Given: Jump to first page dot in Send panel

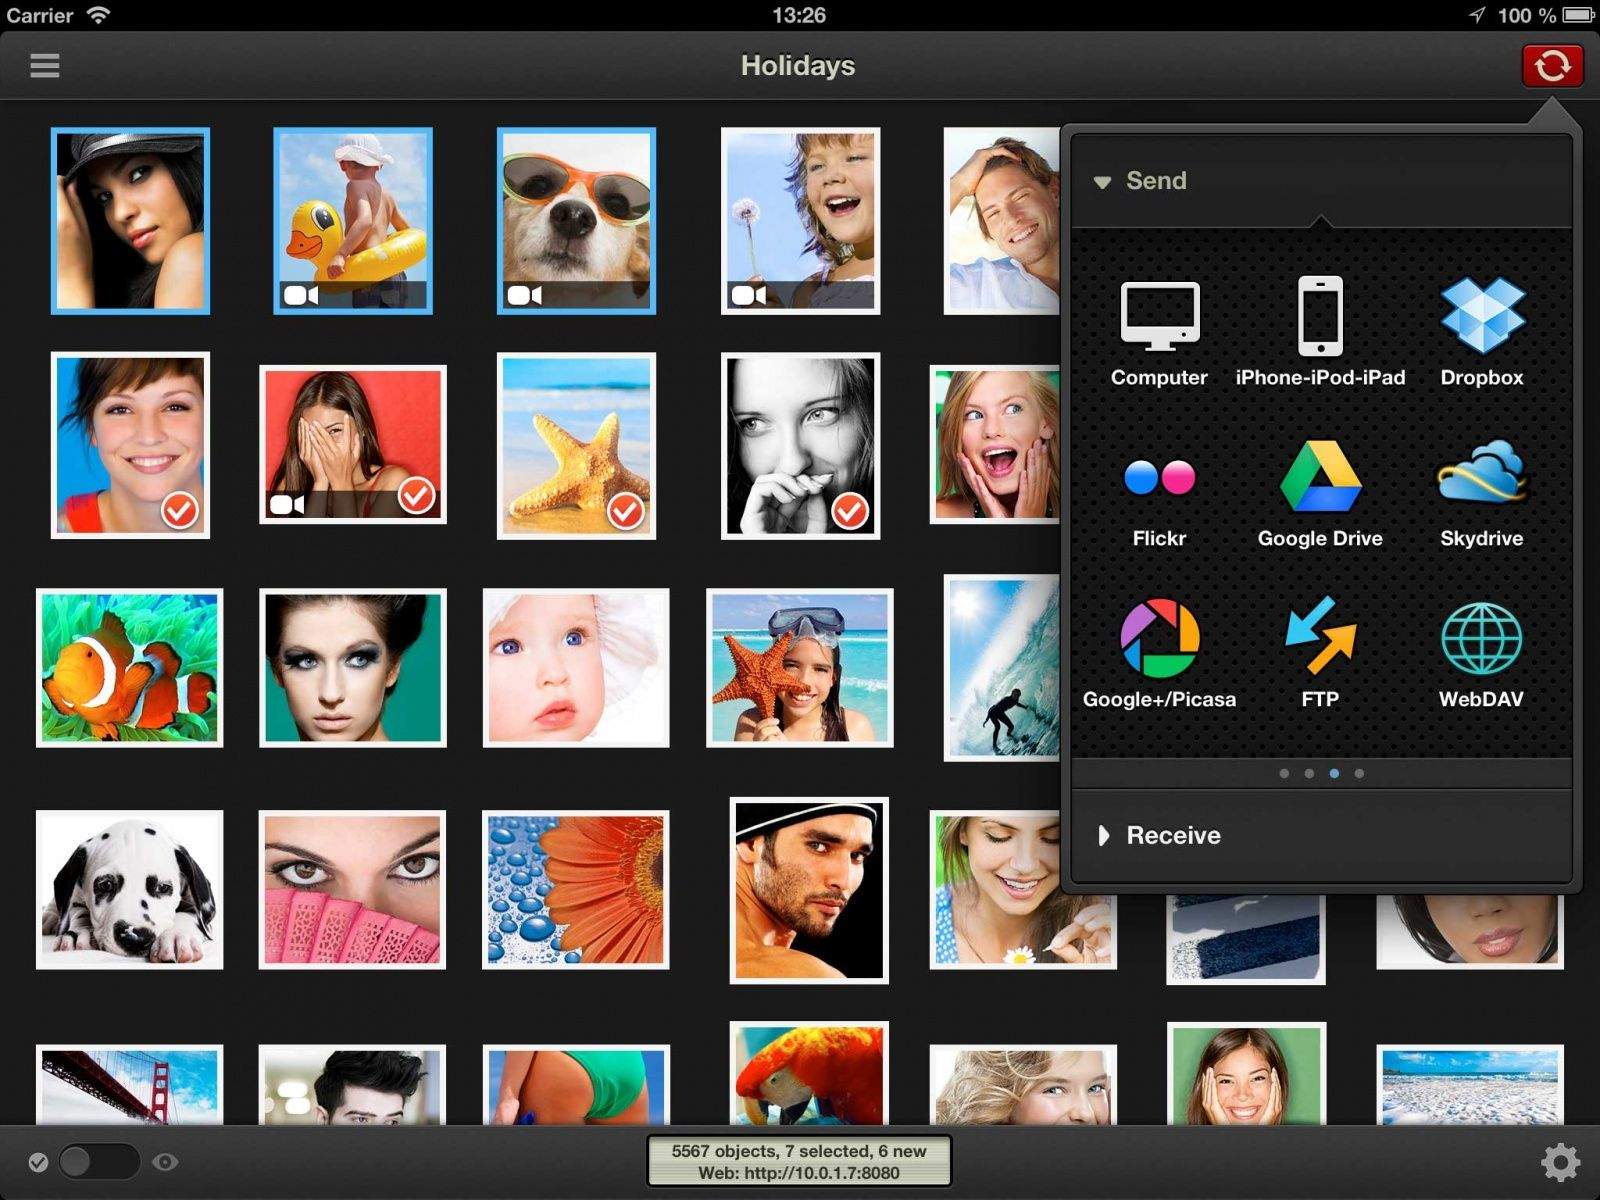Looking at the screenshot, I should tap(1284, 773).
